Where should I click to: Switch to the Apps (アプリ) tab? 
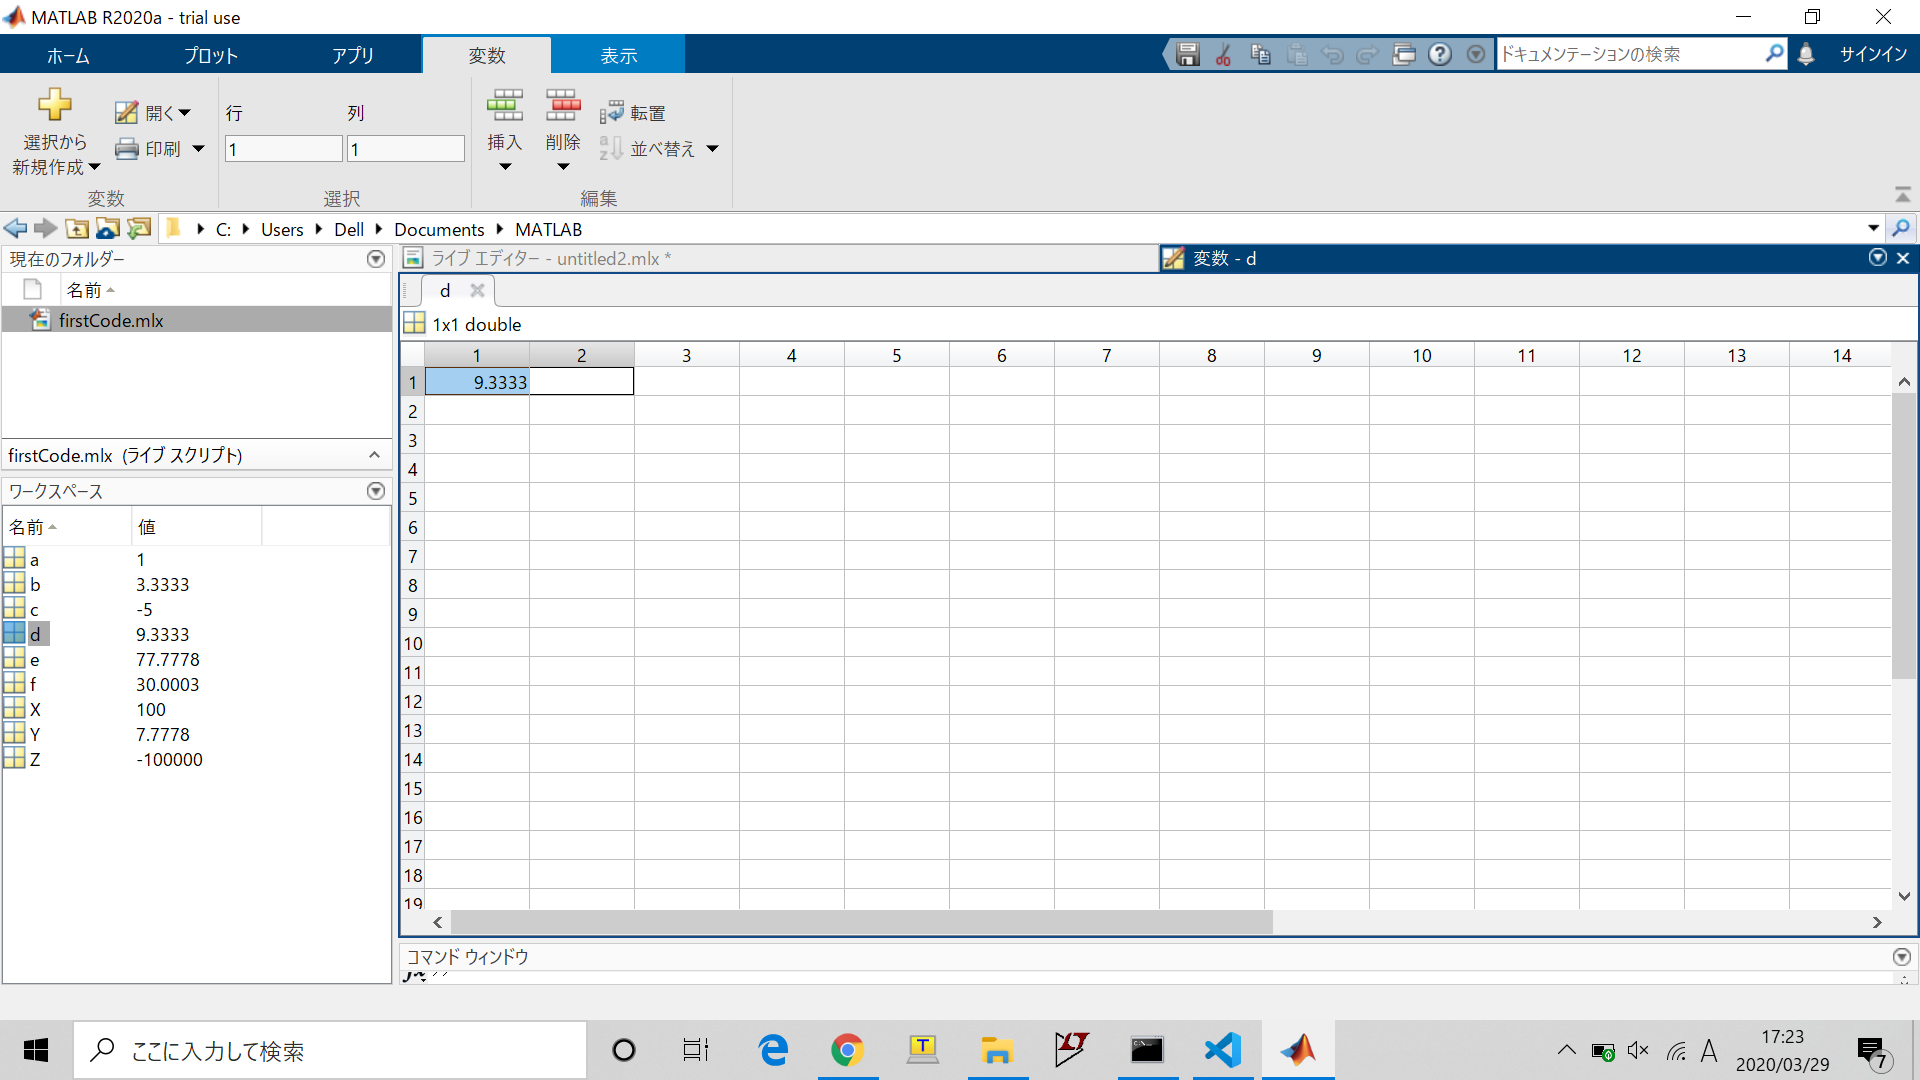353,56
